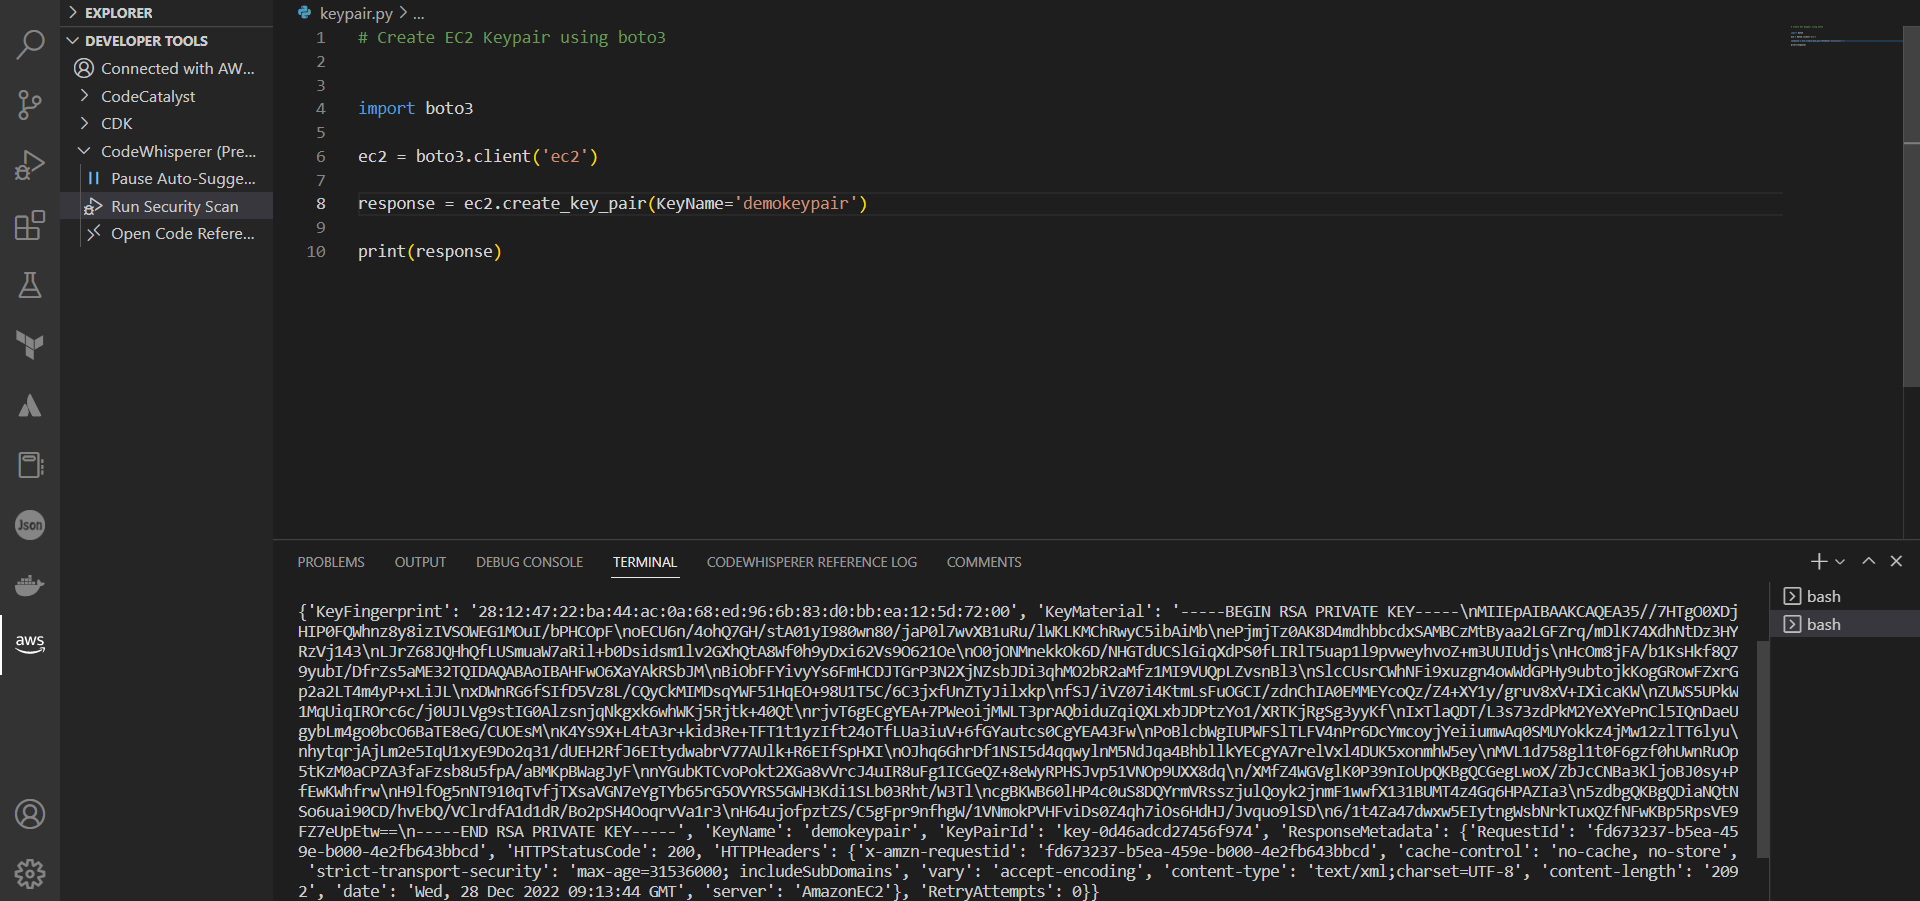Click the breadcrumb ellipsis

click(x=419, y=14)
